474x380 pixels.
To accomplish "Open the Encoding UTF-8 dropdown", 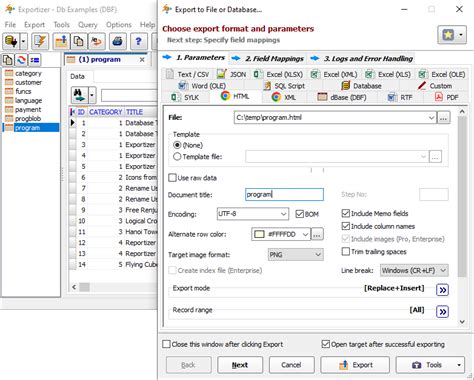I will tap(253, 214).
